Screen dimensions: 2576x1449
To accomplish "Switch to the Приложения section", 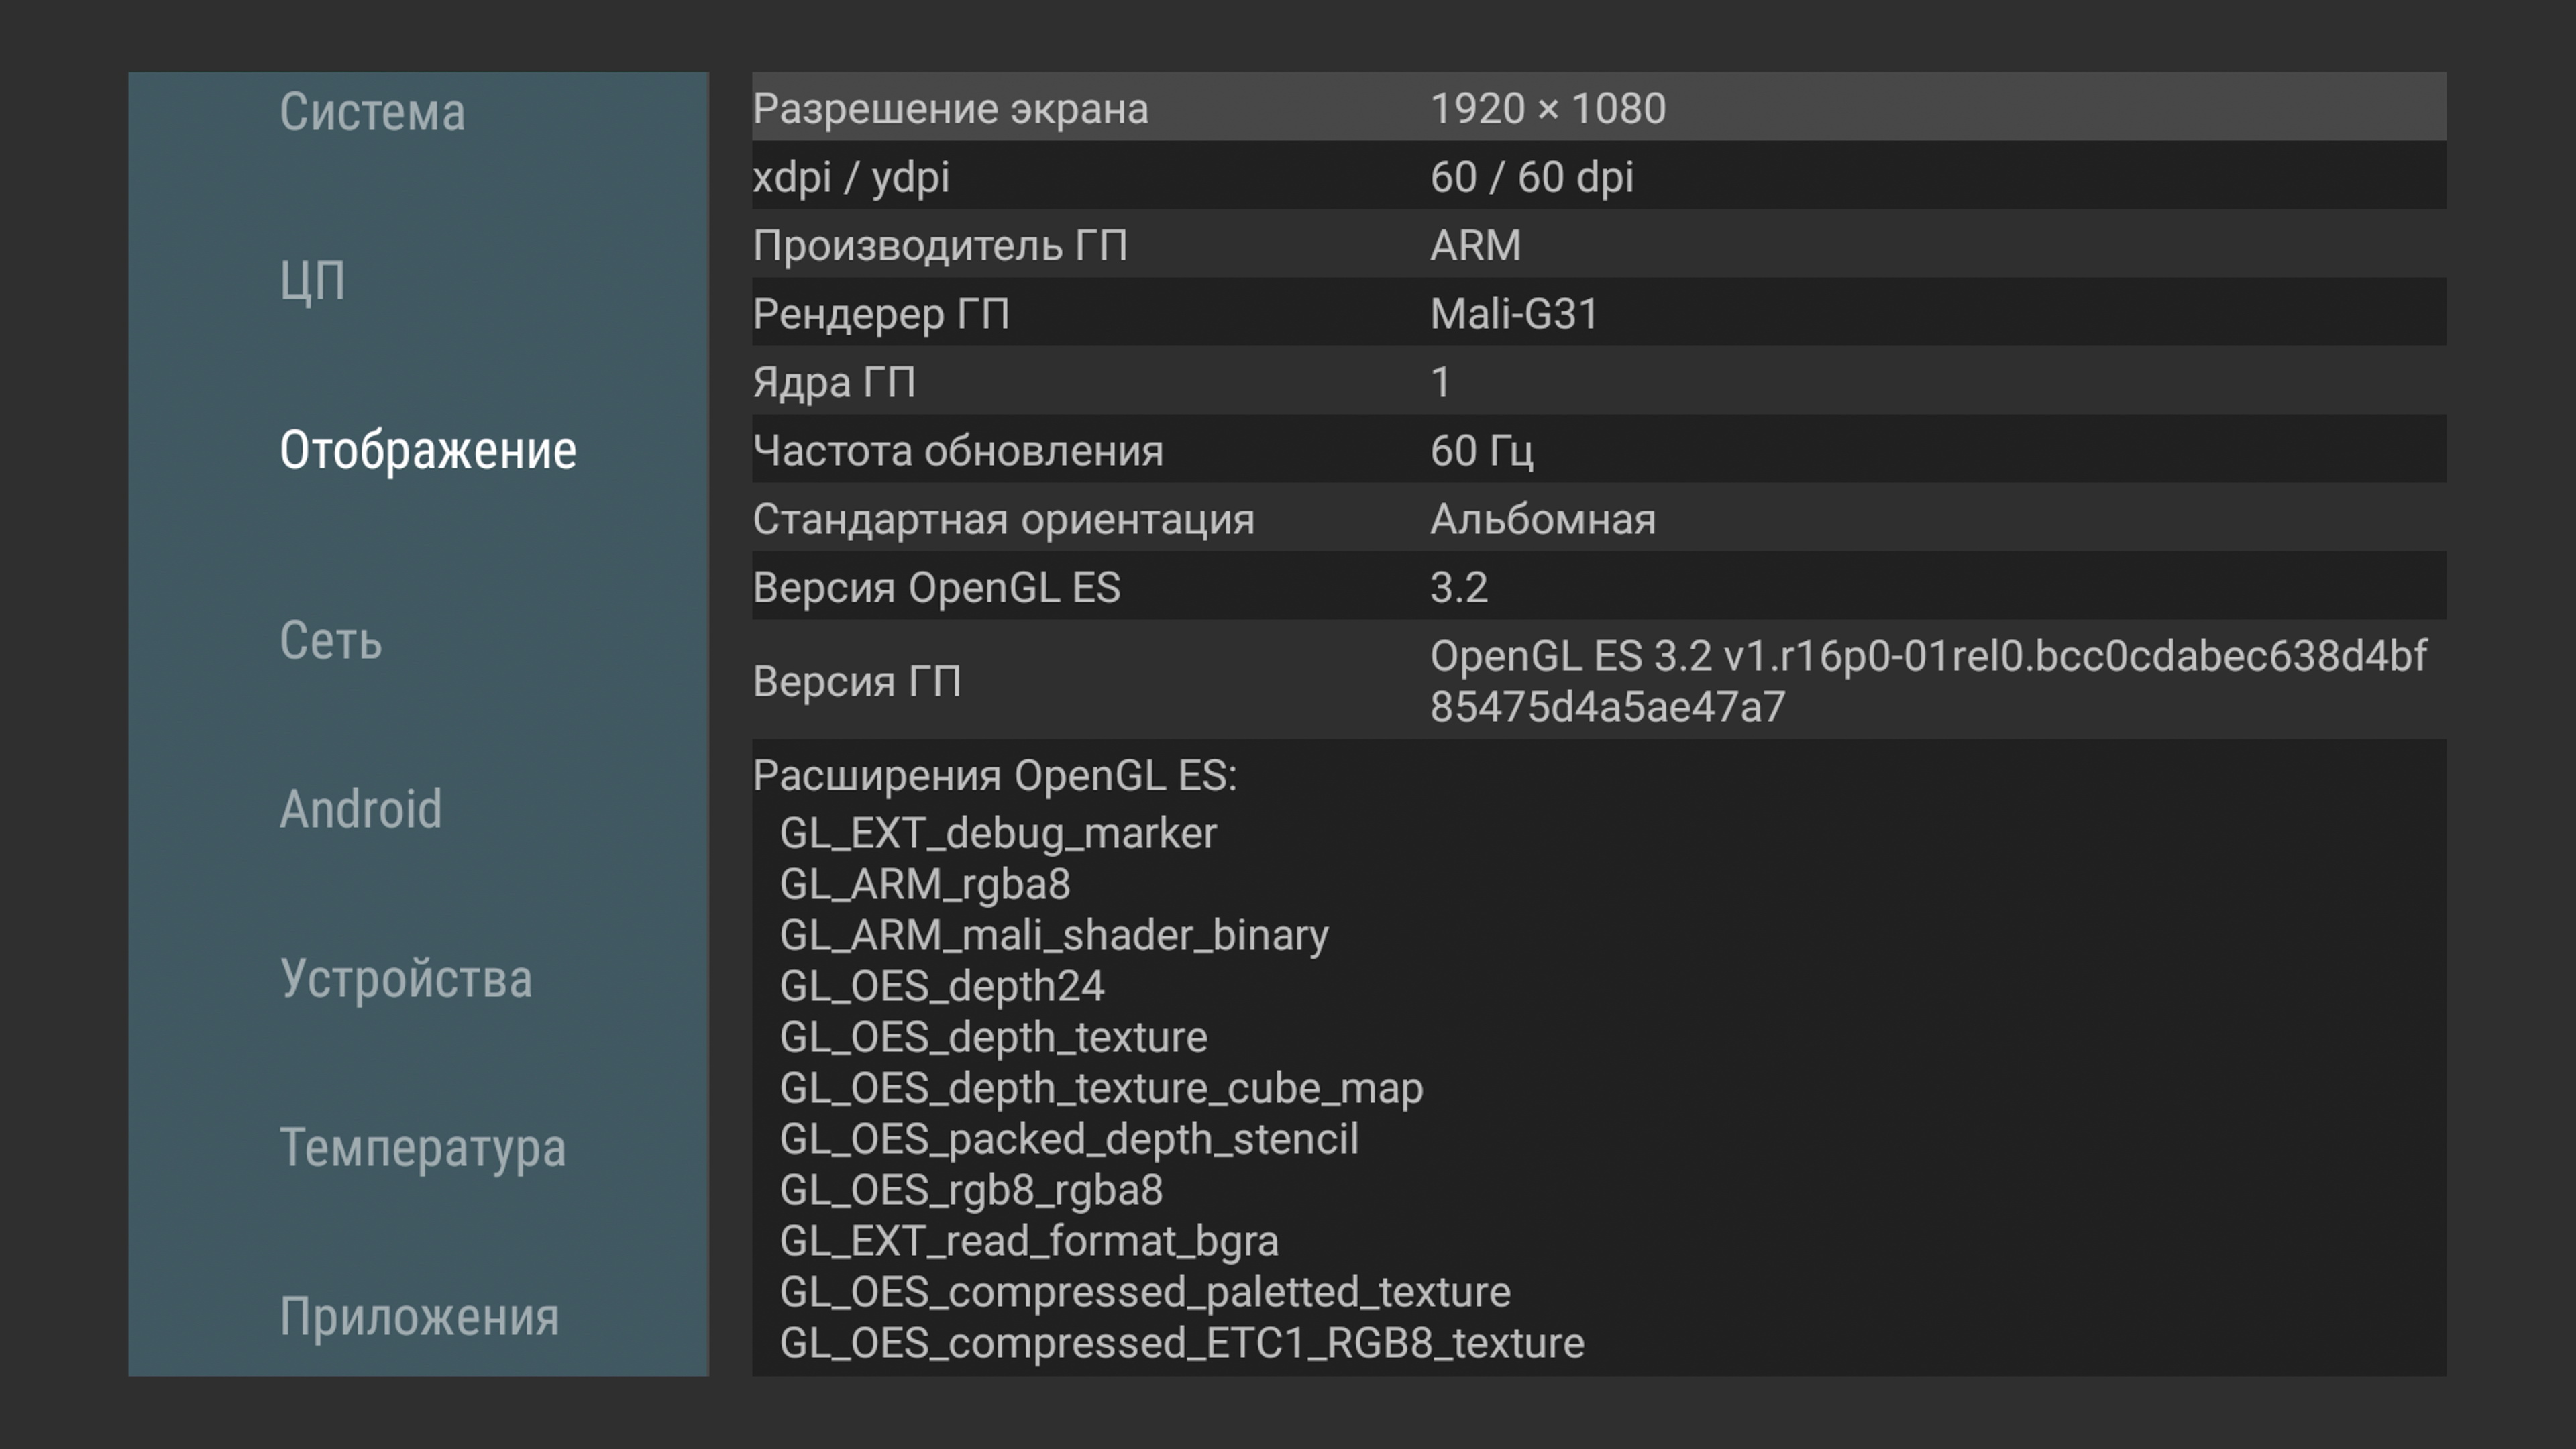I will pos(419,1316).
